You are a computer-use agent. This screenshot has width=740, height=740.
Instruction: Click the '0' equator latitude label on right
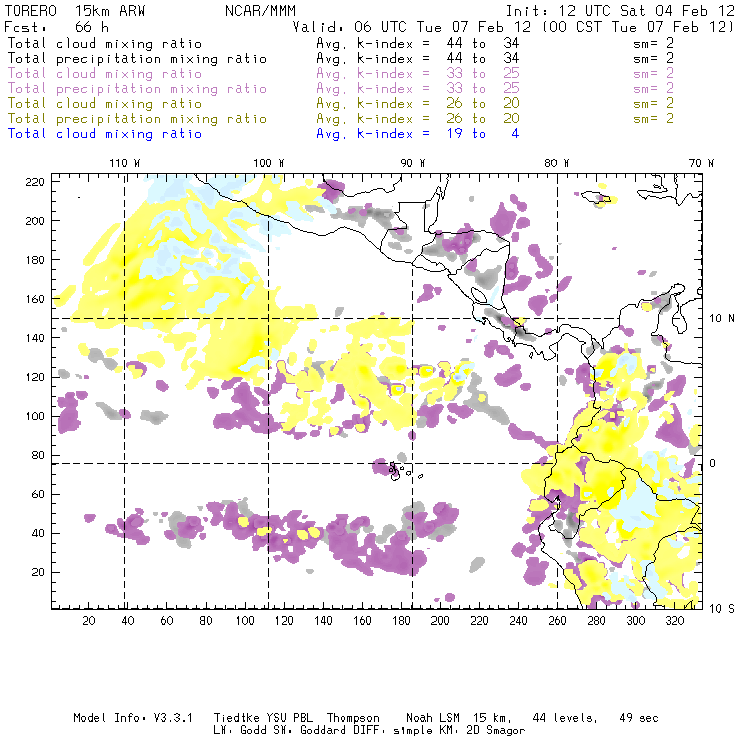713,463
